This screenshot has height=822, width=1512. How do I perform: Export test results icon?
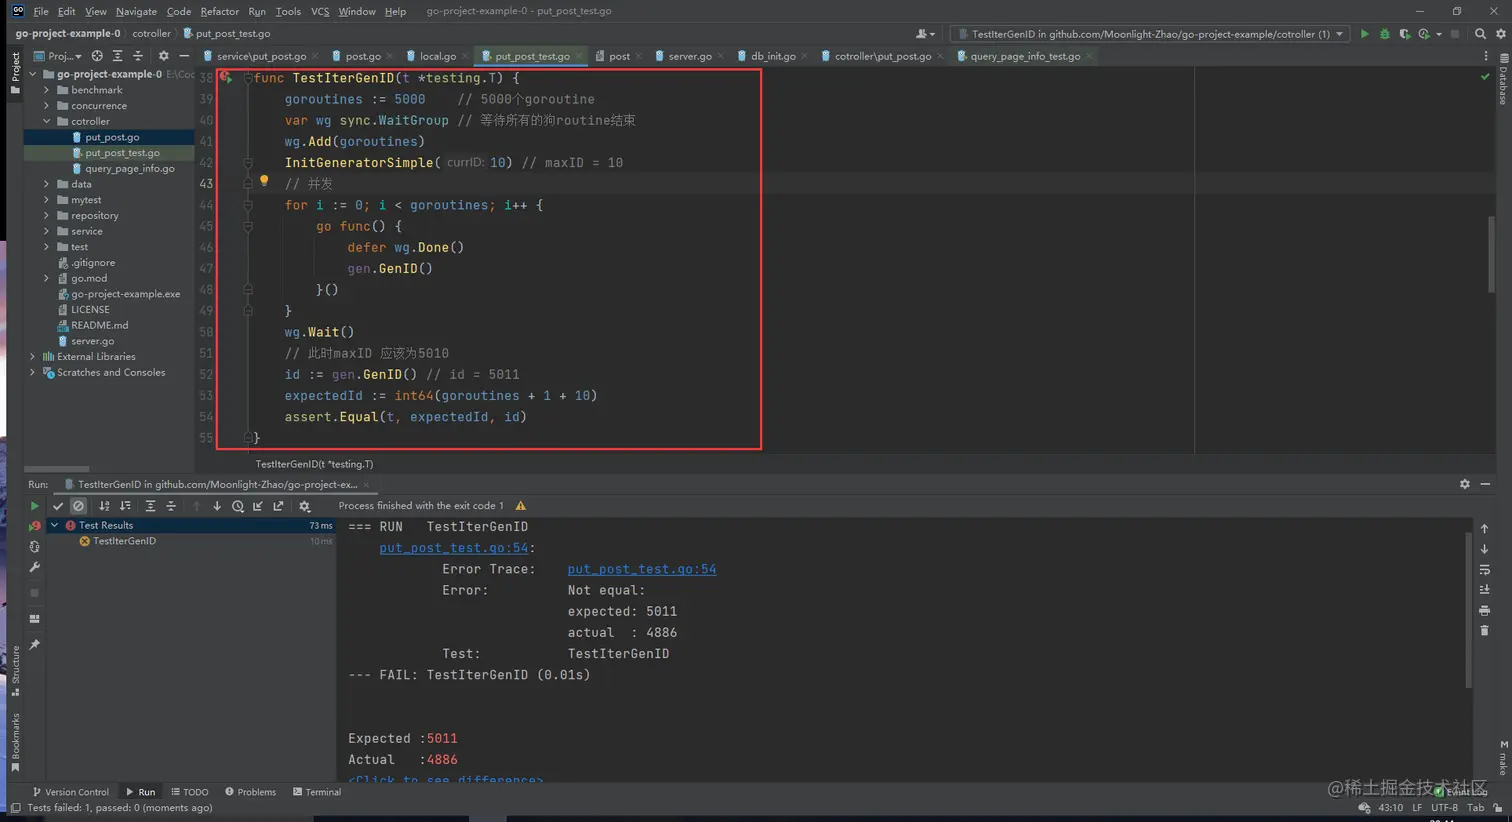[x=279, y=506]
